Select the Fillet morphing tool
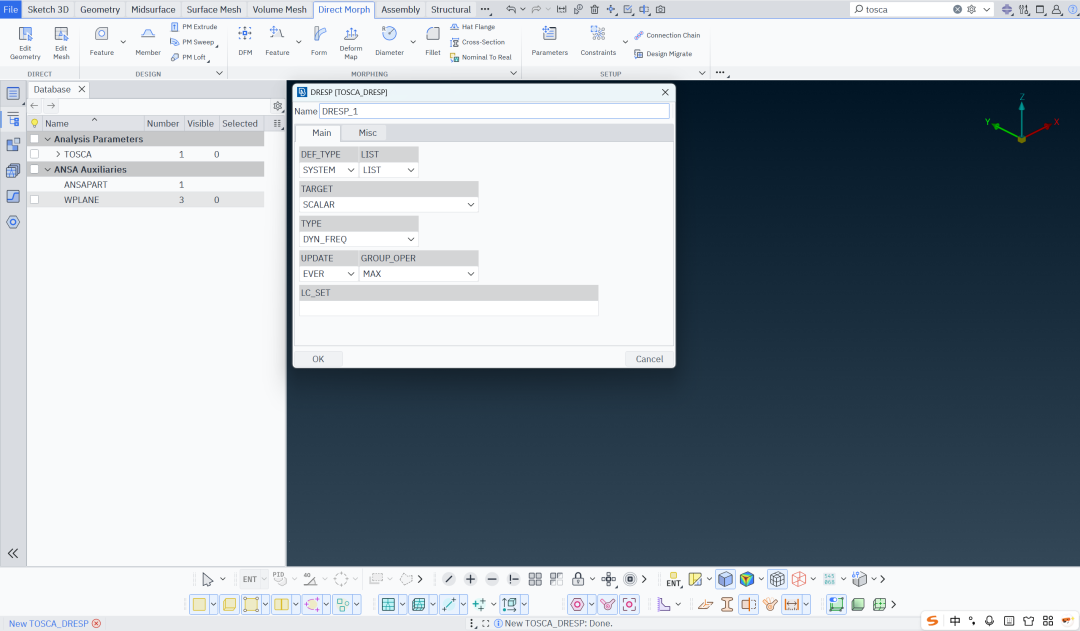 (433, 43)
